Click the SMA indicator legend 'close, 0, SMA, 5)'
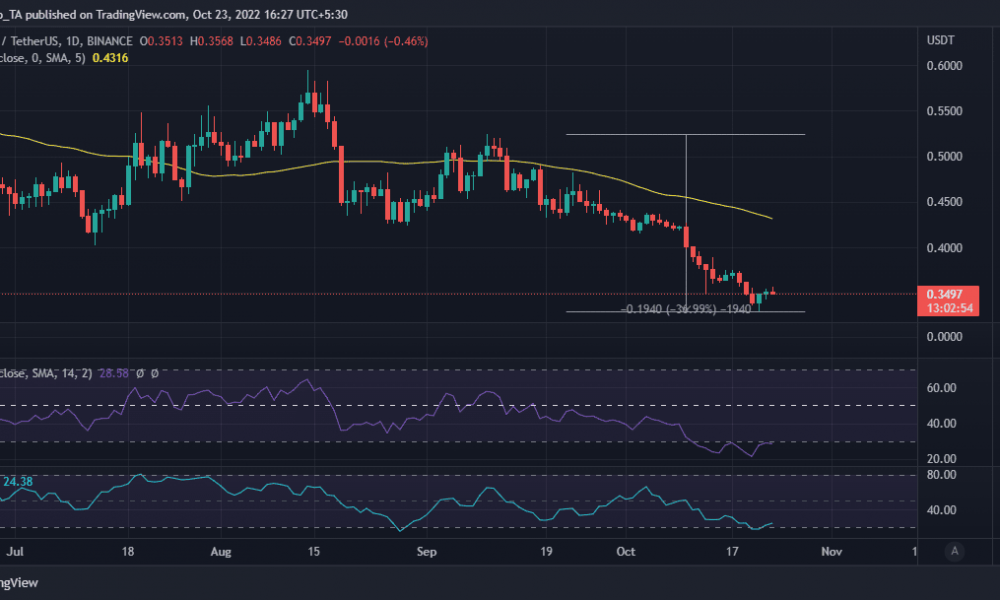This screenshot has height=600, width=1000. 43,58
